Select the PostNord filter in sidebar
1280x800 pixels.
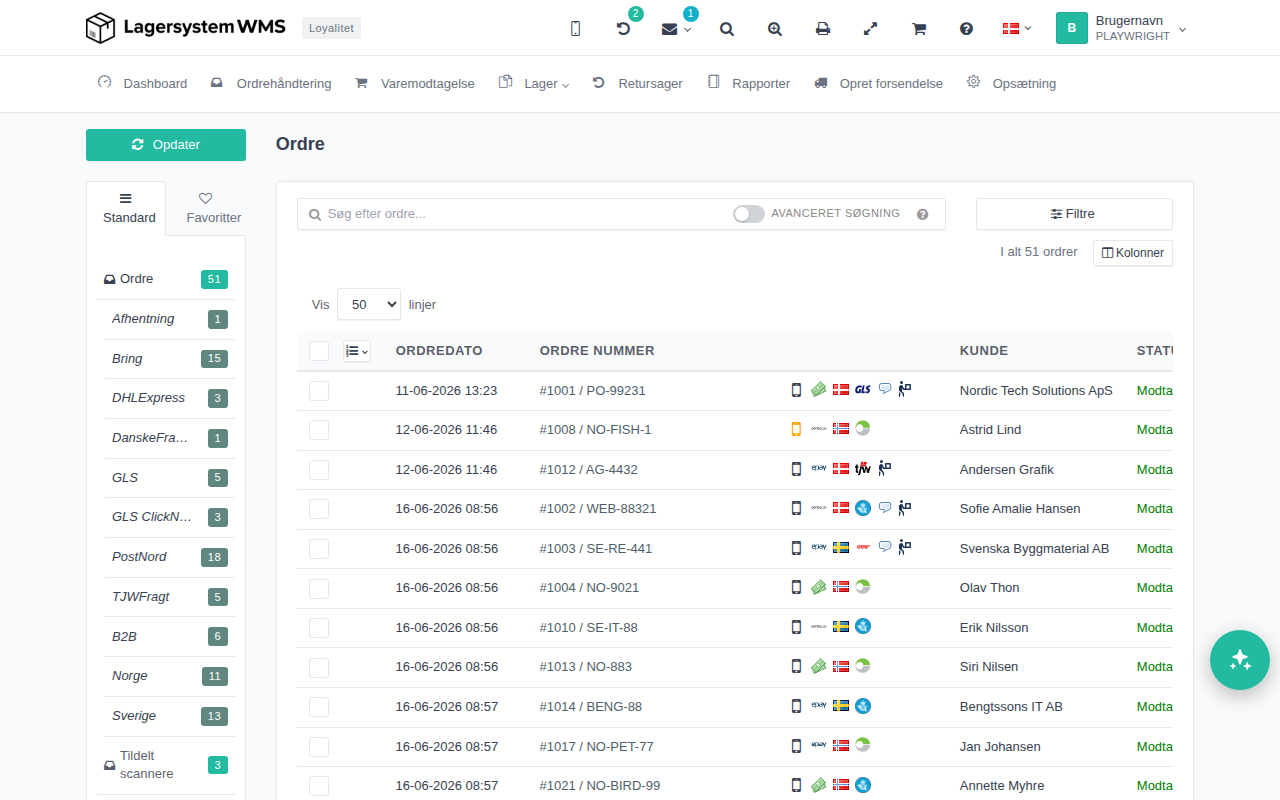(x=169, y=557)
